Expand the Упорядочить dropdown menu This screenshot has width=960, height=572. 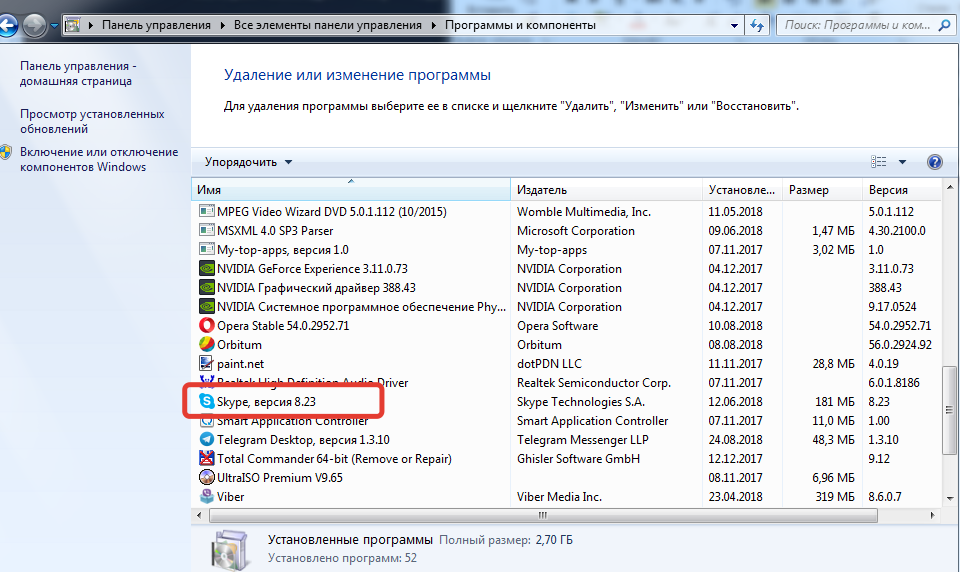pyautogui.click(x=248, y=162)
